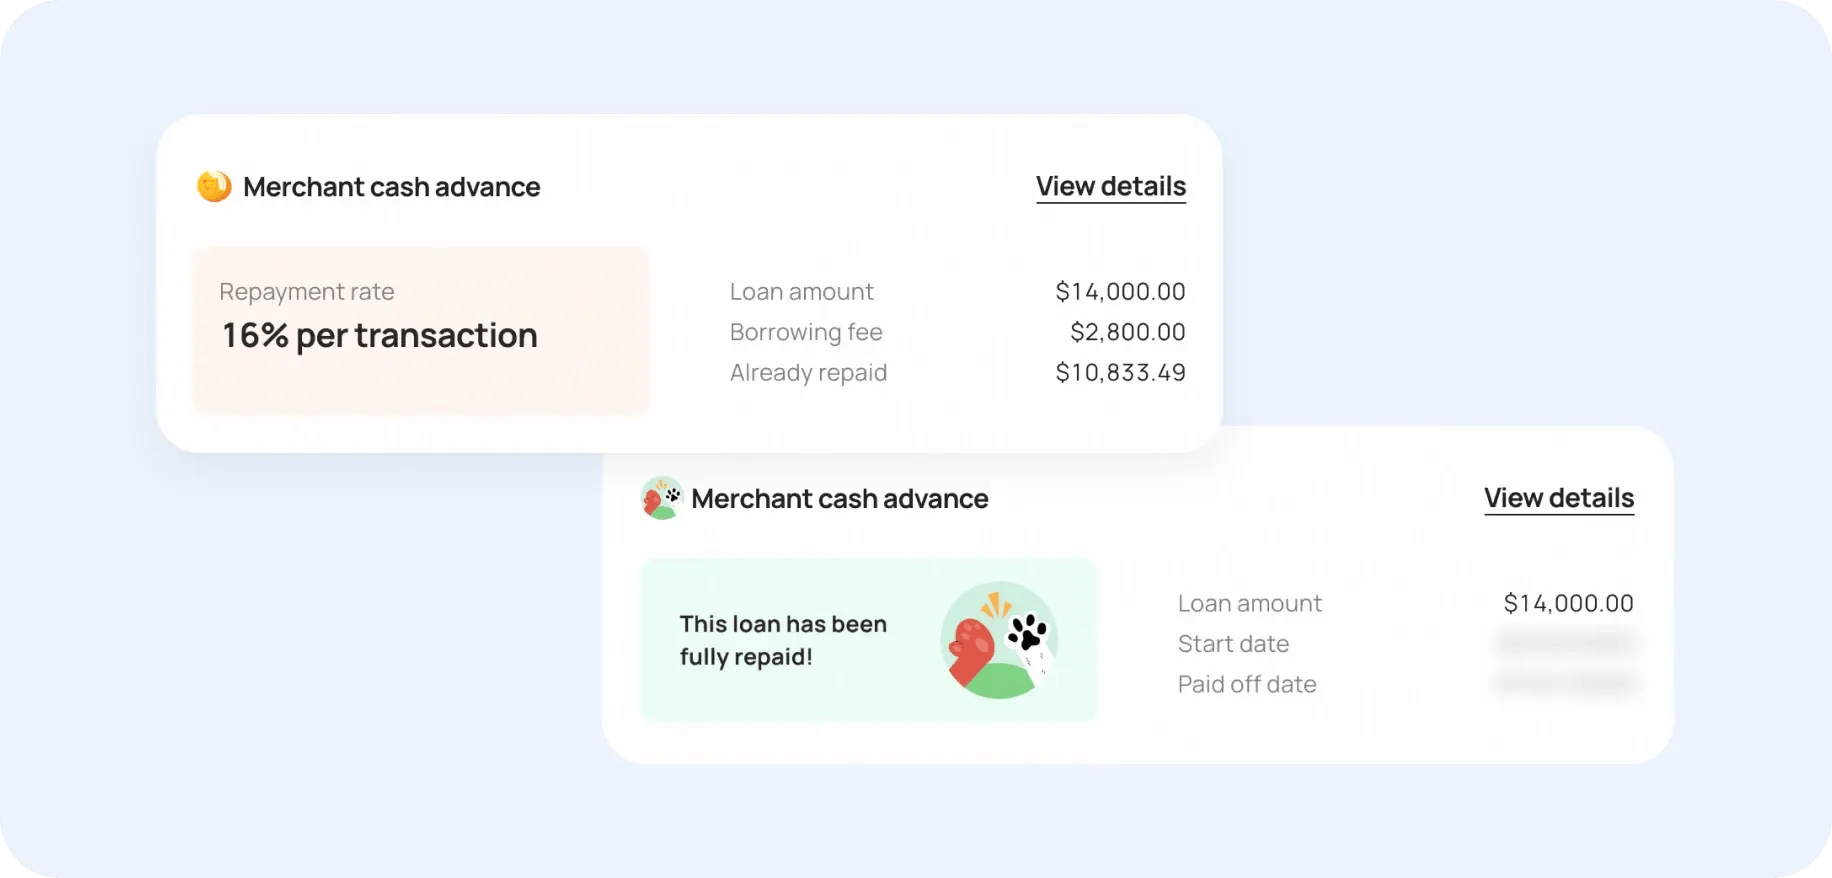
Task: Click the Already repaid label
Action: tap(808, 373)
